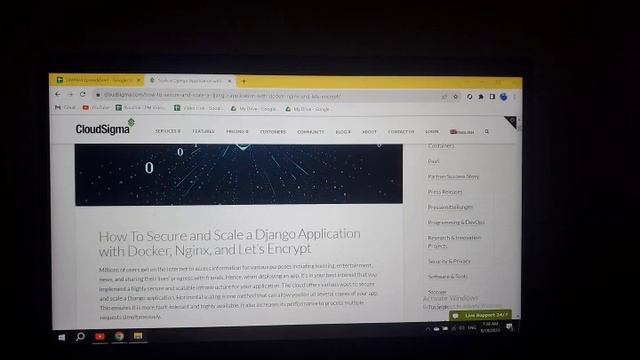640x360 pixels.
Task: Open Gmail bookmark
Action: (x=65, y=107)
